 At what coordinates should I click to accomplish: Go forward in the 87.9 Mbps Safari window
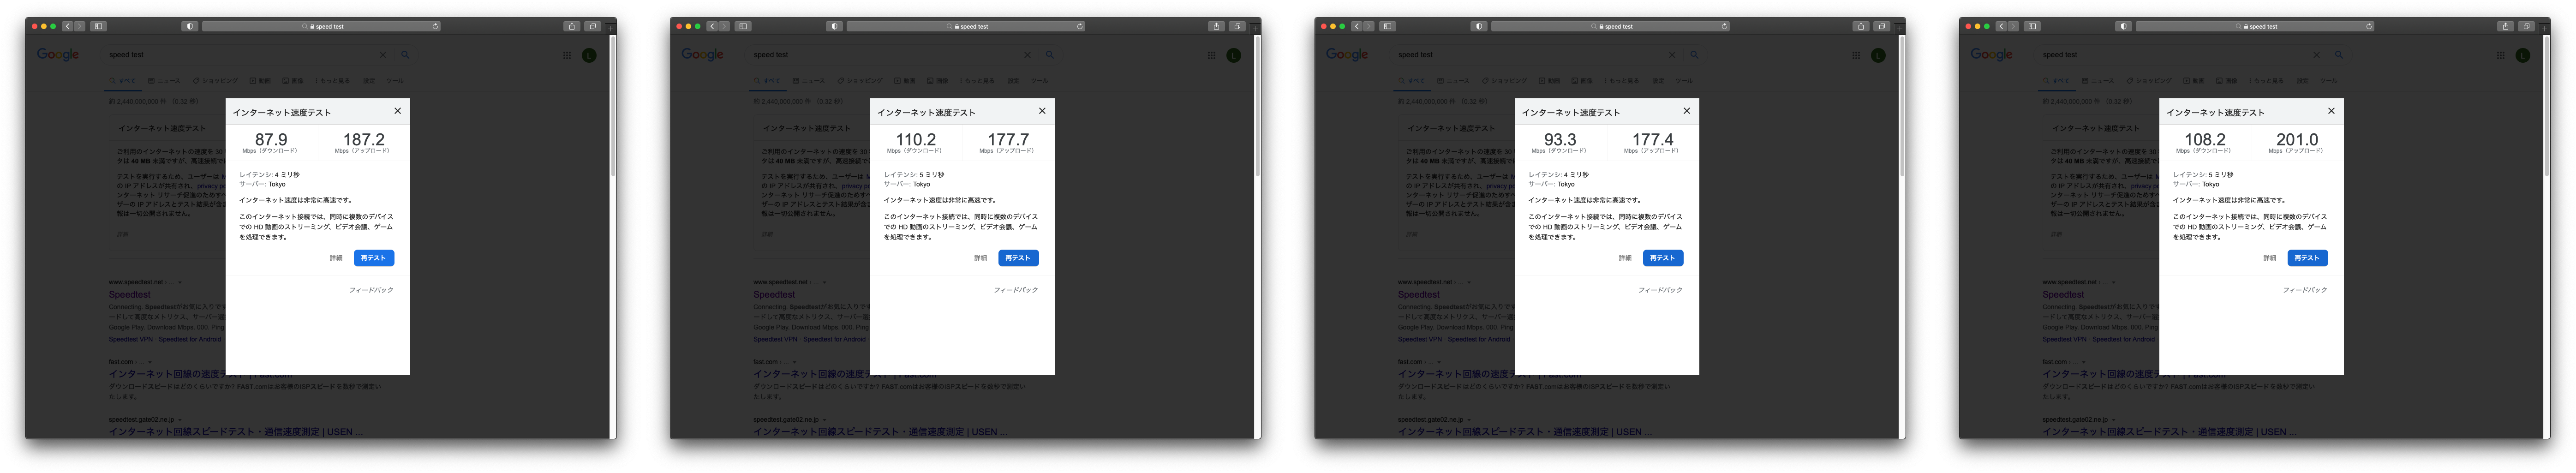79,26
